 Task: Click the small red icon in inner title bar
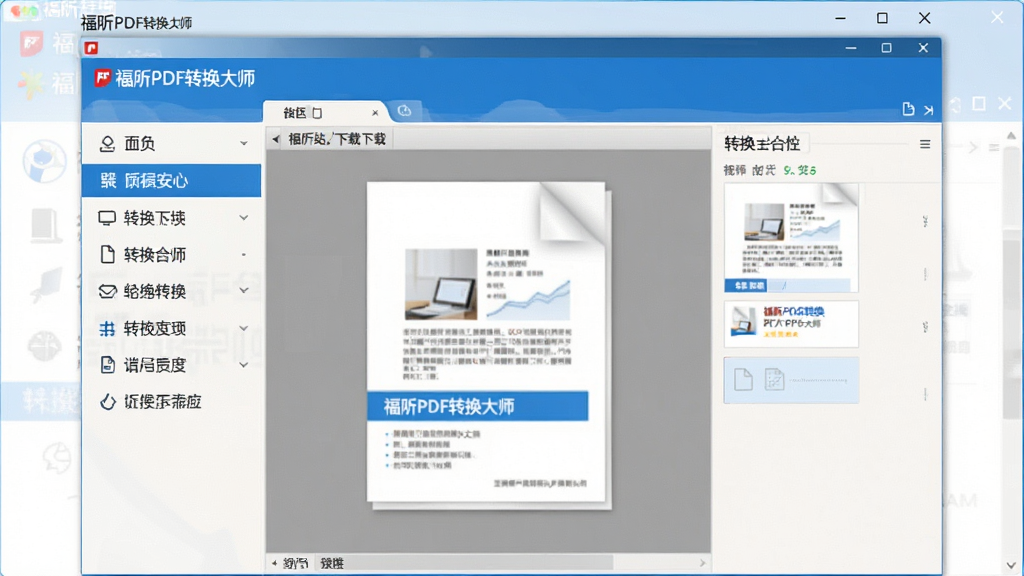(x=91, y=48)
